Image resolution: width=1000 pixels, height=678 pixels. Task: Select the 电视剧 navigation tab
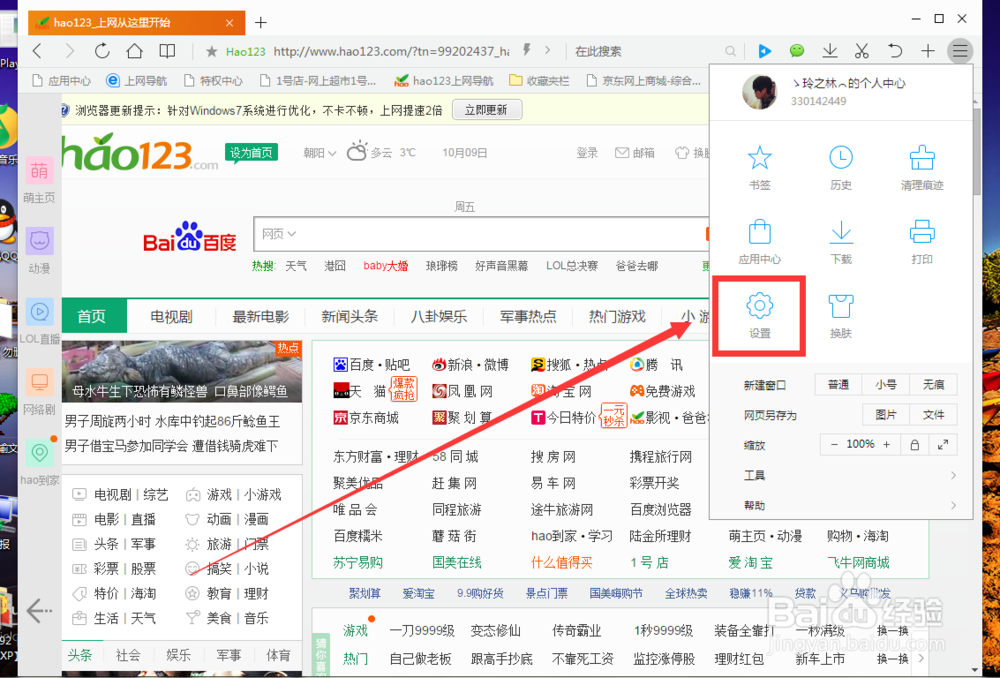pos(171,316)
